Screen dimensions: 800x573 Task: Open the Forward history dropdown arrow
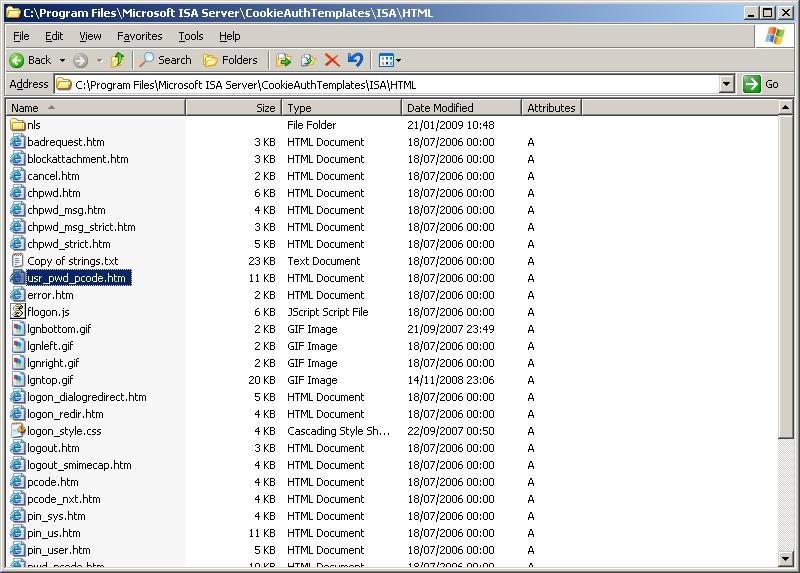[99, 60]
